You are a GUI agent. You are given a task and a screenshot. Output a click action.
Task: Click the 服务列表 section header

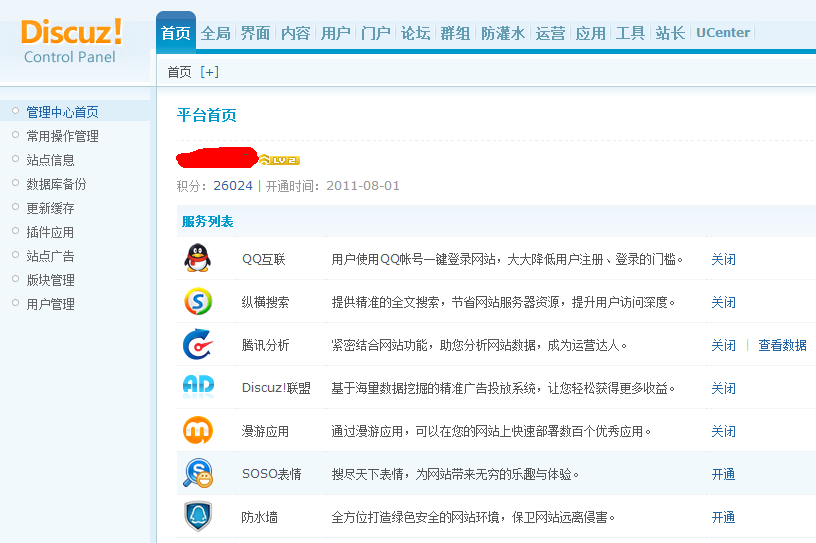pos(208,221)
